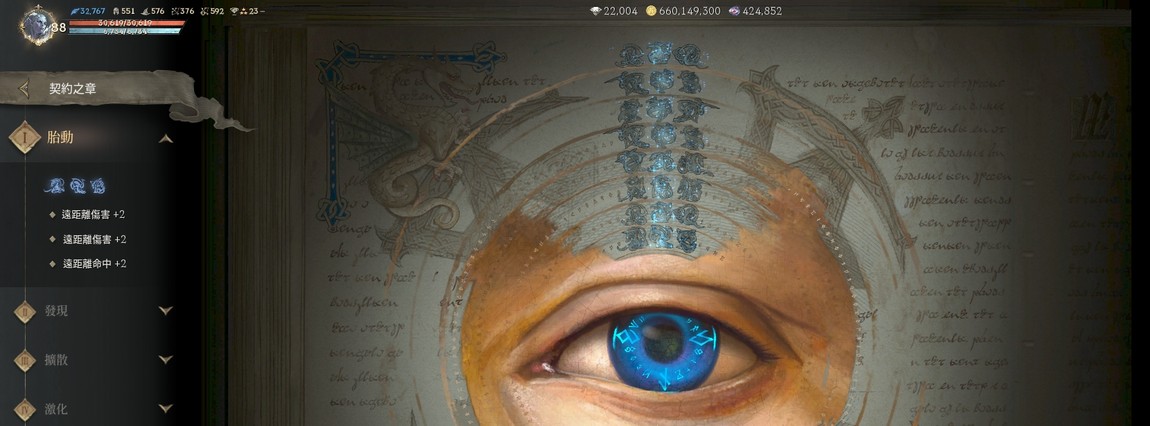
Task: Click the 遠距離命中 +2 bonus line
Action: 93,263
